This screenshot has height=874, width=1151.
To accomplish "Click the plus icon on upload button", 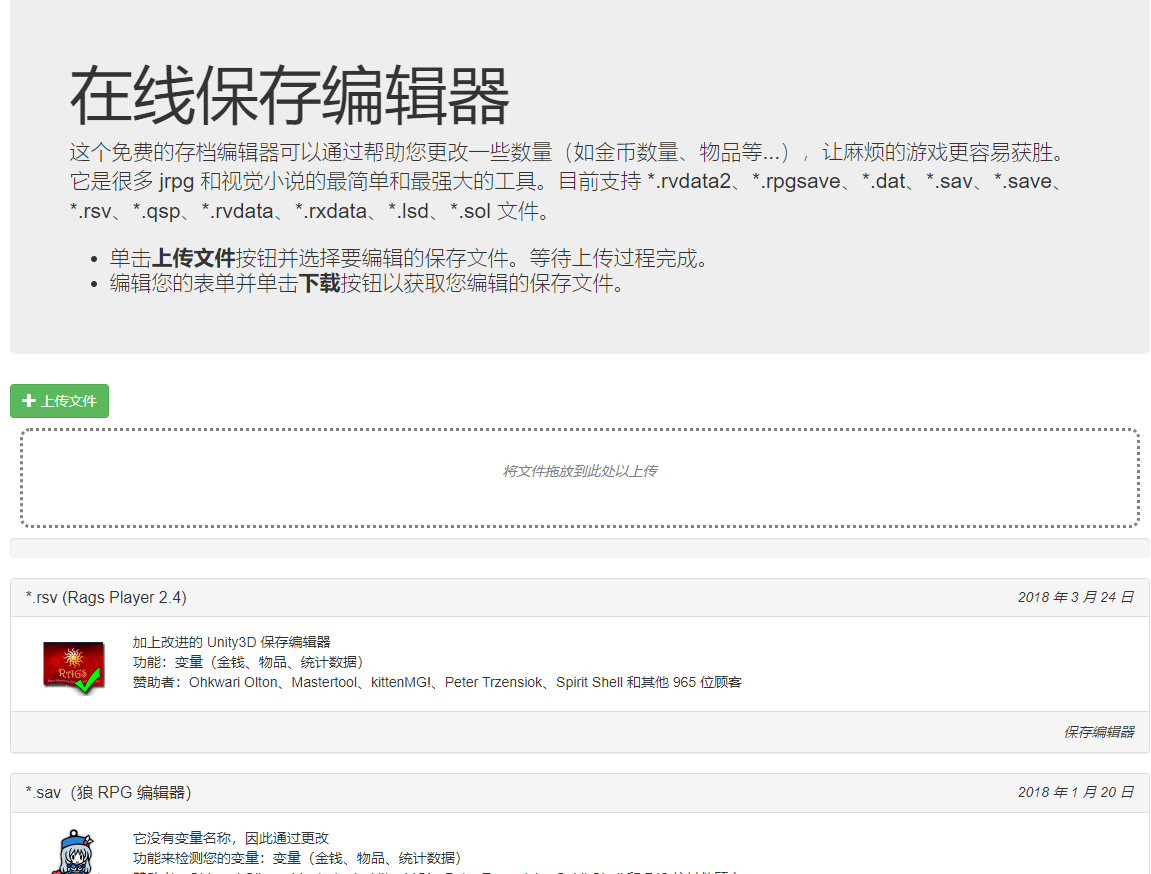I will (29, 401).
